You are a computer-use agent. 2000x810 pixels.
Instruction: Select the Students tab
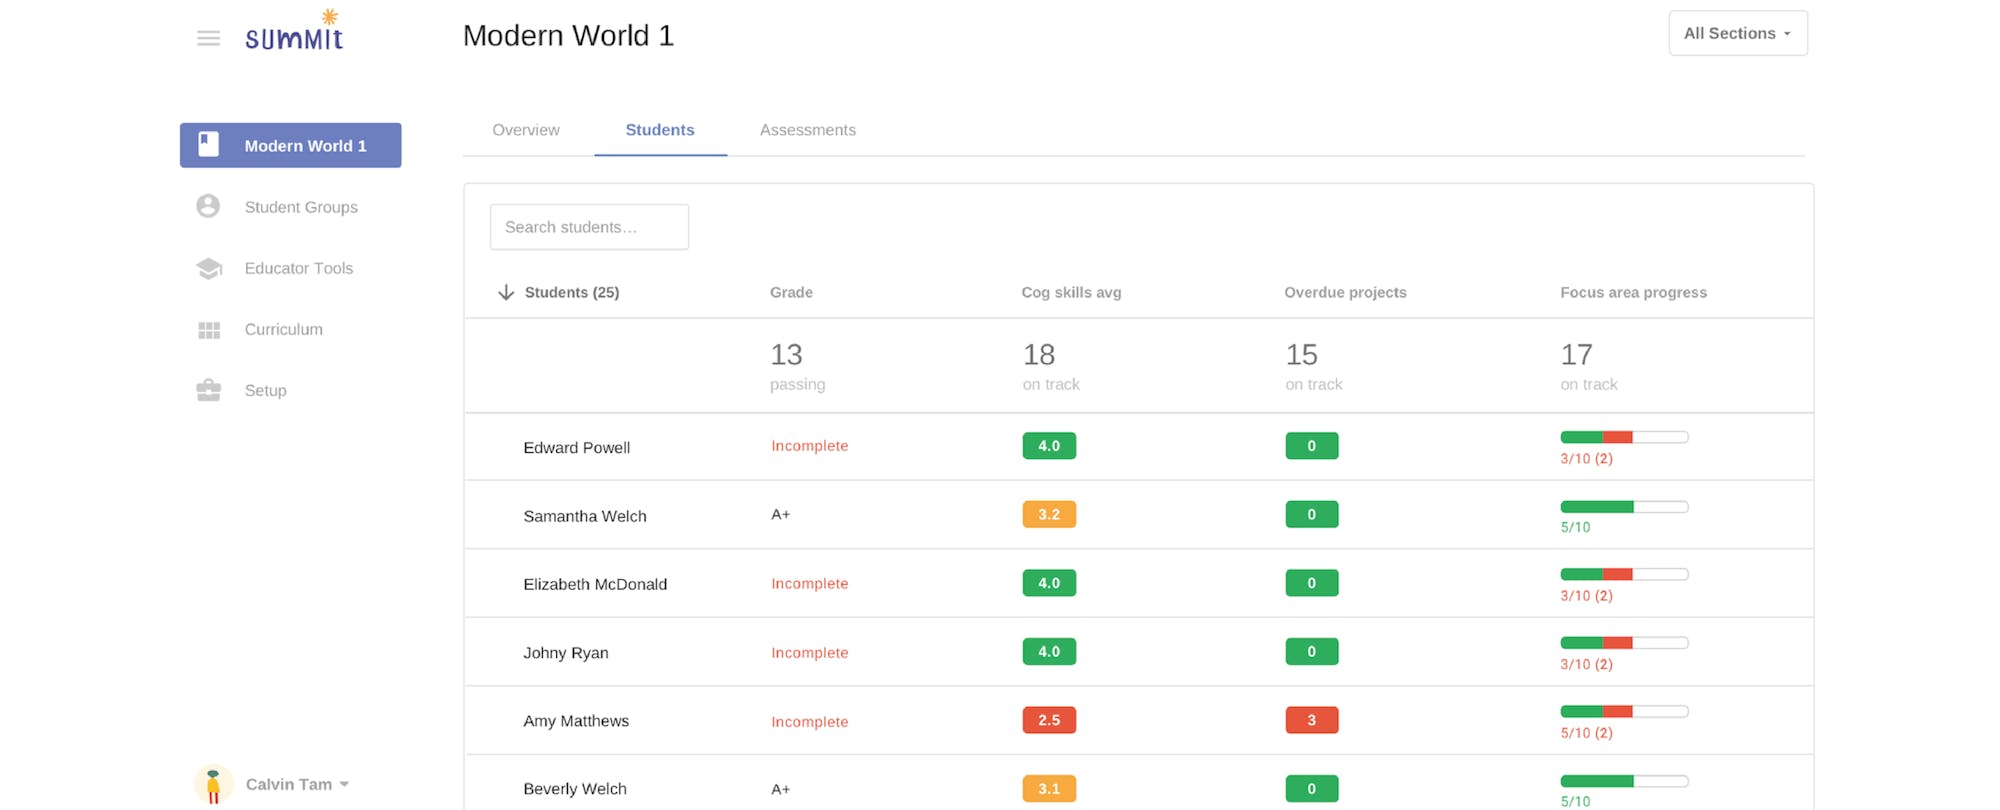click(x=659, y=130)
